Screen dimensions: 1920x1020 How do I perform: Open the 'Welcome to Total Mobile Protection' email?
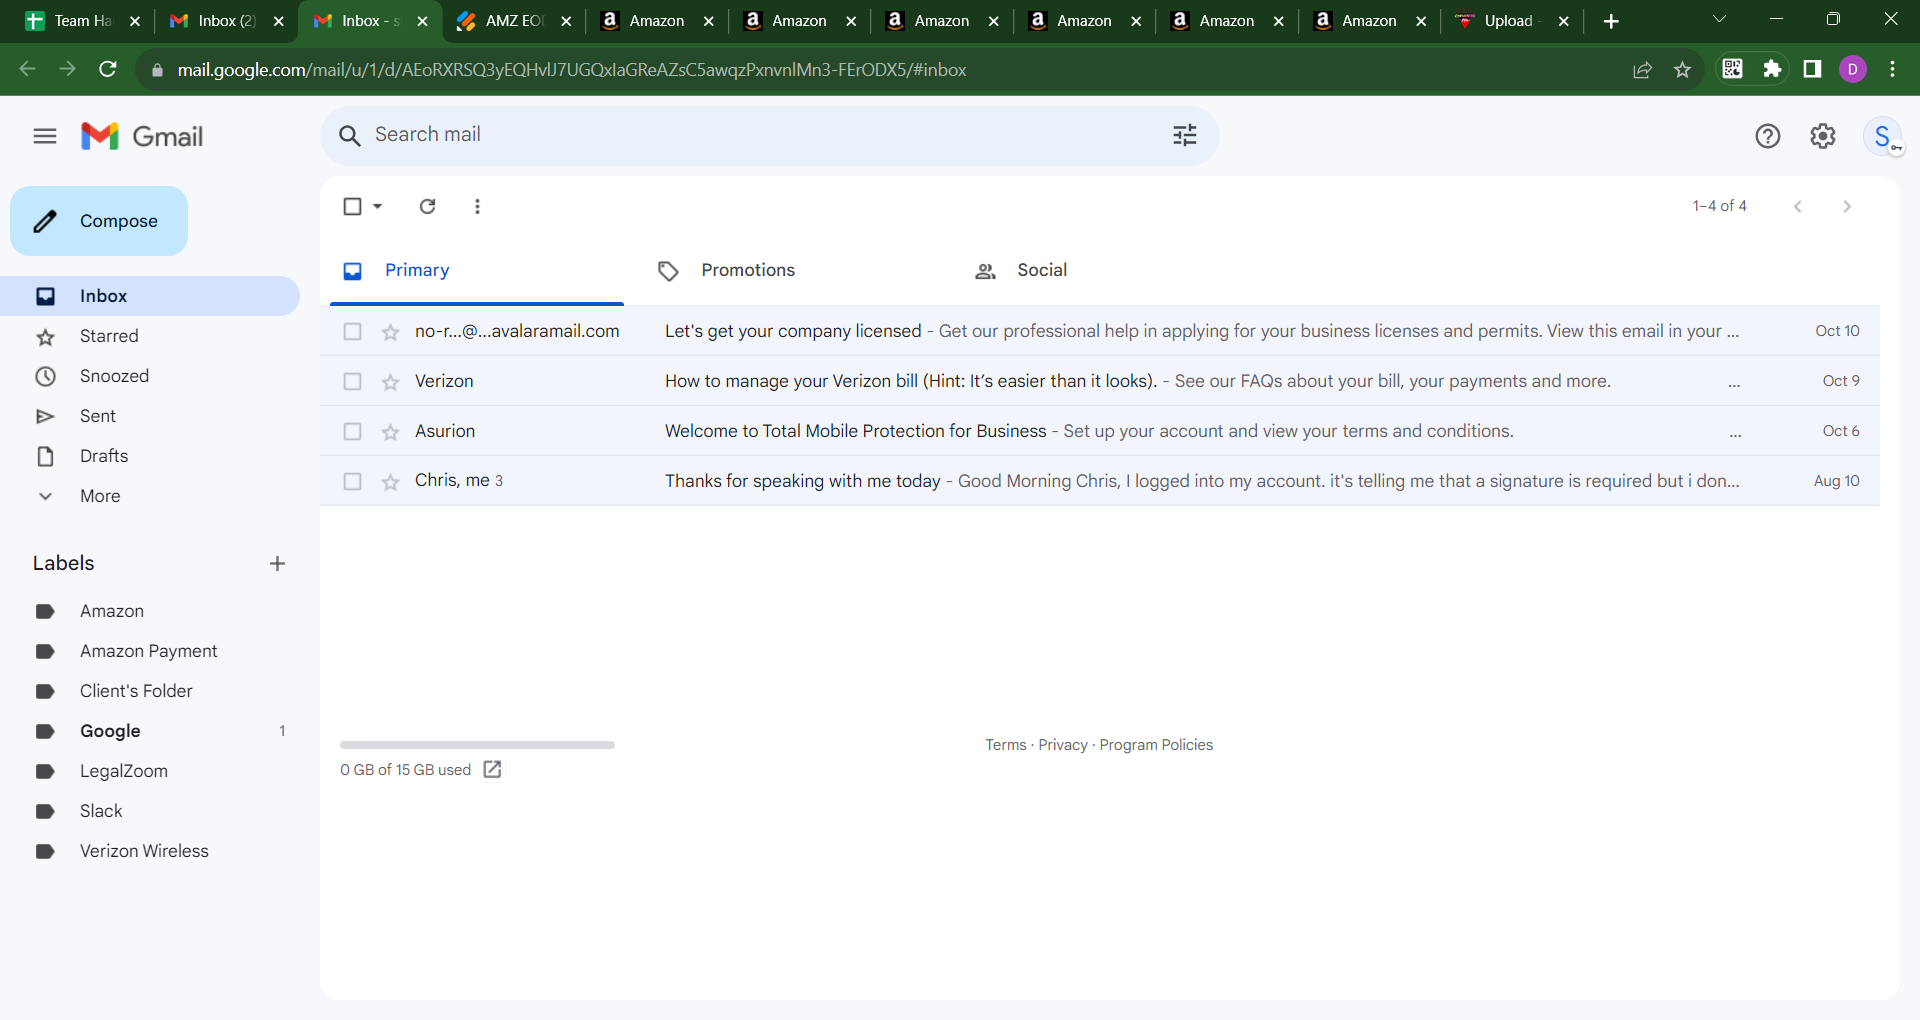[x=1100, y=431]
